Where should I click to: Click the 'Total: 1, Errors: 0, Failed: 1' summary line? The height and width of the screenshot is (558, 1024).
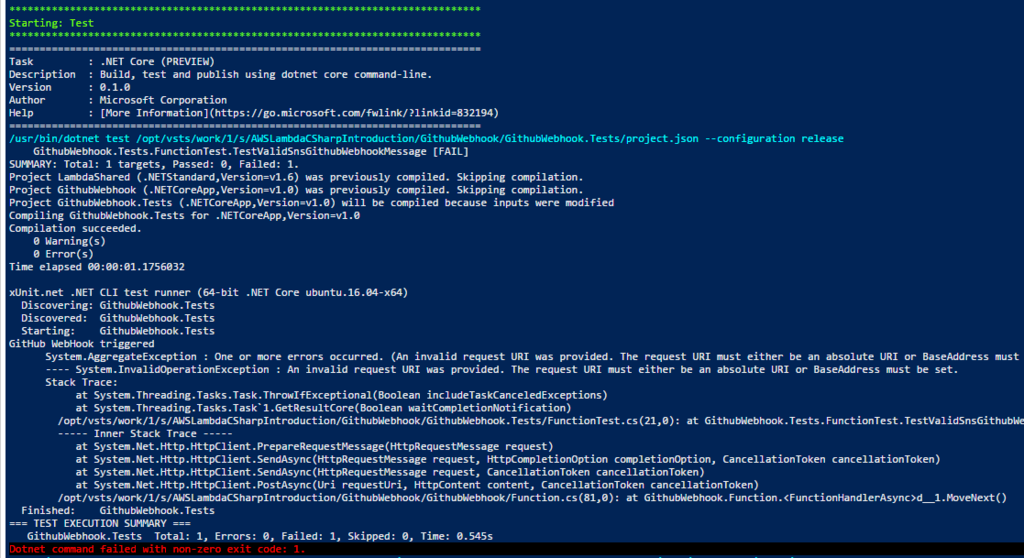point(259,536)
